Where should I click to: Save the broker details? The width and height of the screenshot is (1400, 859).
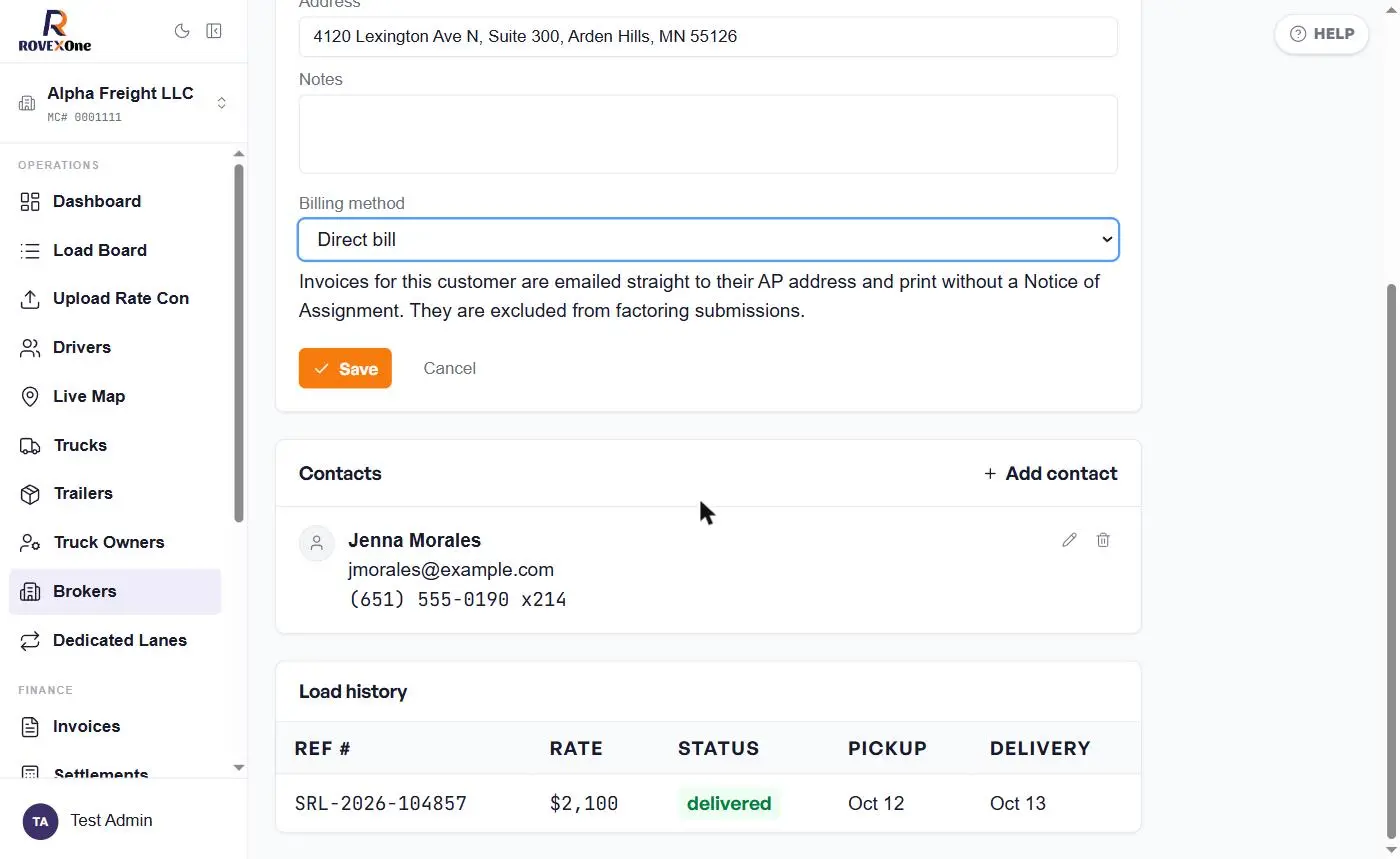click(345, 368)
